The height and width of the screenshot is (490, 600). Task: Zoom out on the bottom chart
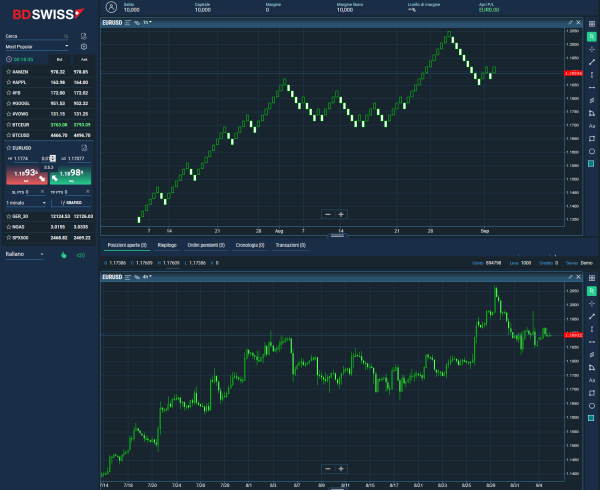(x=327, y=468)
